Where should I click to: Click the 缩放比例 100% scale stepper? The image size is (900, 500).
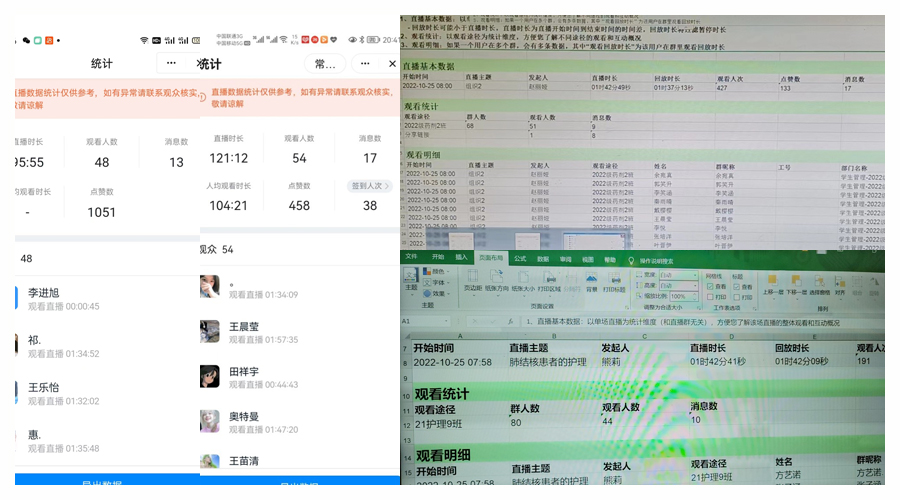(x=683, y=296)
